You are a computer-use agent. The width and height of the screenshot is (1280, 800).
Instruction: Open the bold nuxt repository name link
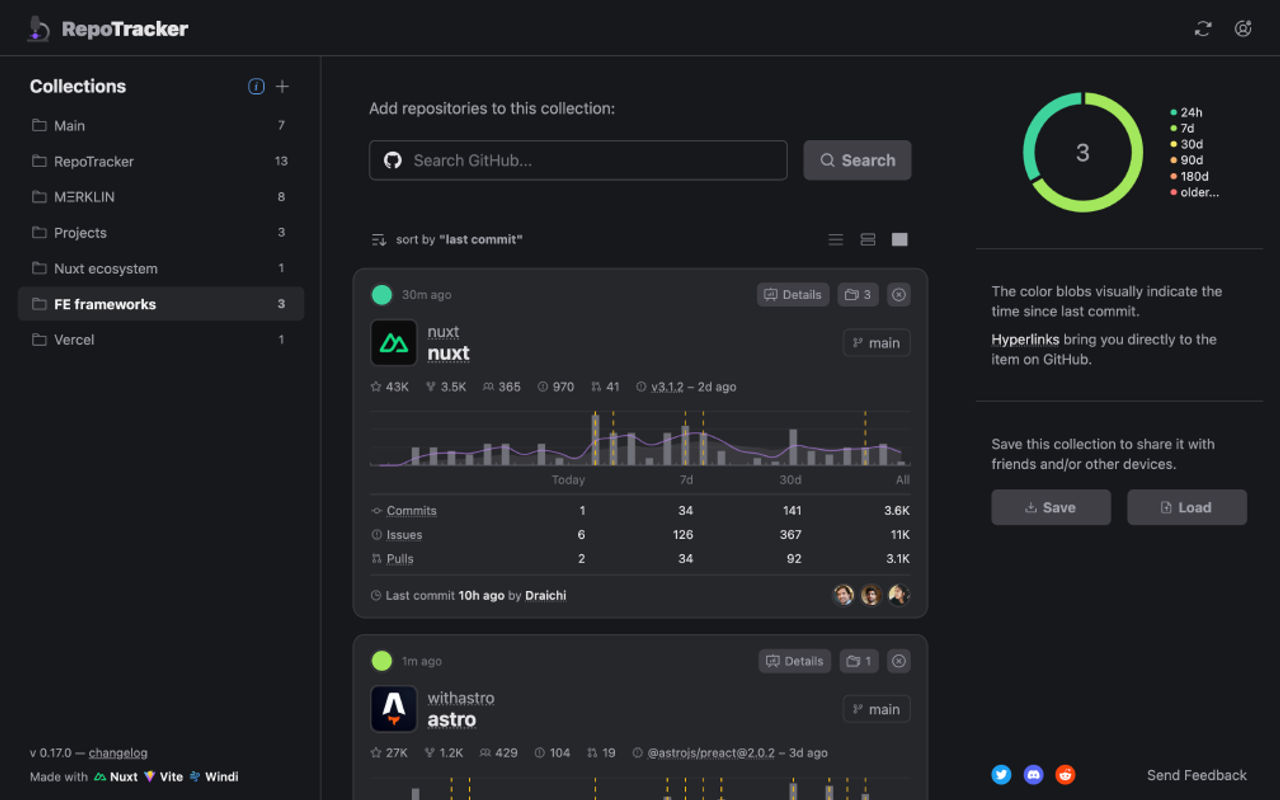pyautogui.click(x=448, y=353)
